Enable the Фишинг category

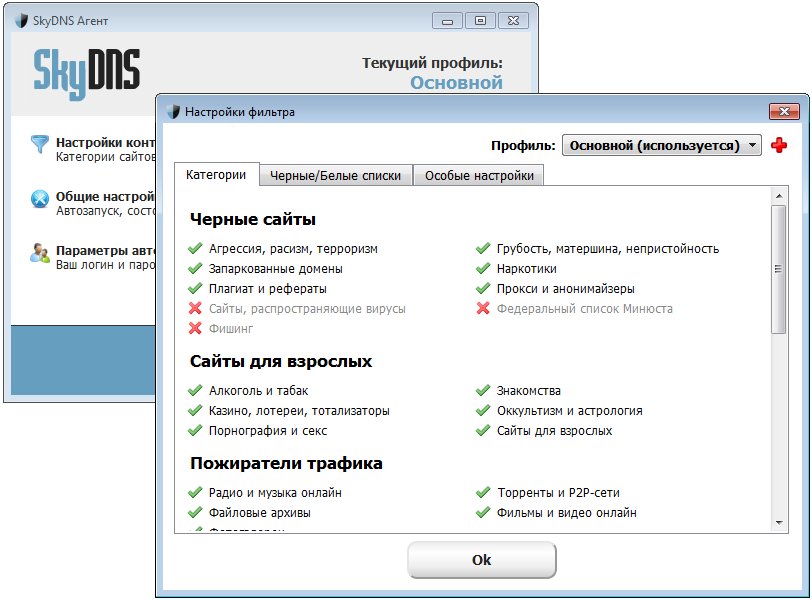click(x=195, y=328)
